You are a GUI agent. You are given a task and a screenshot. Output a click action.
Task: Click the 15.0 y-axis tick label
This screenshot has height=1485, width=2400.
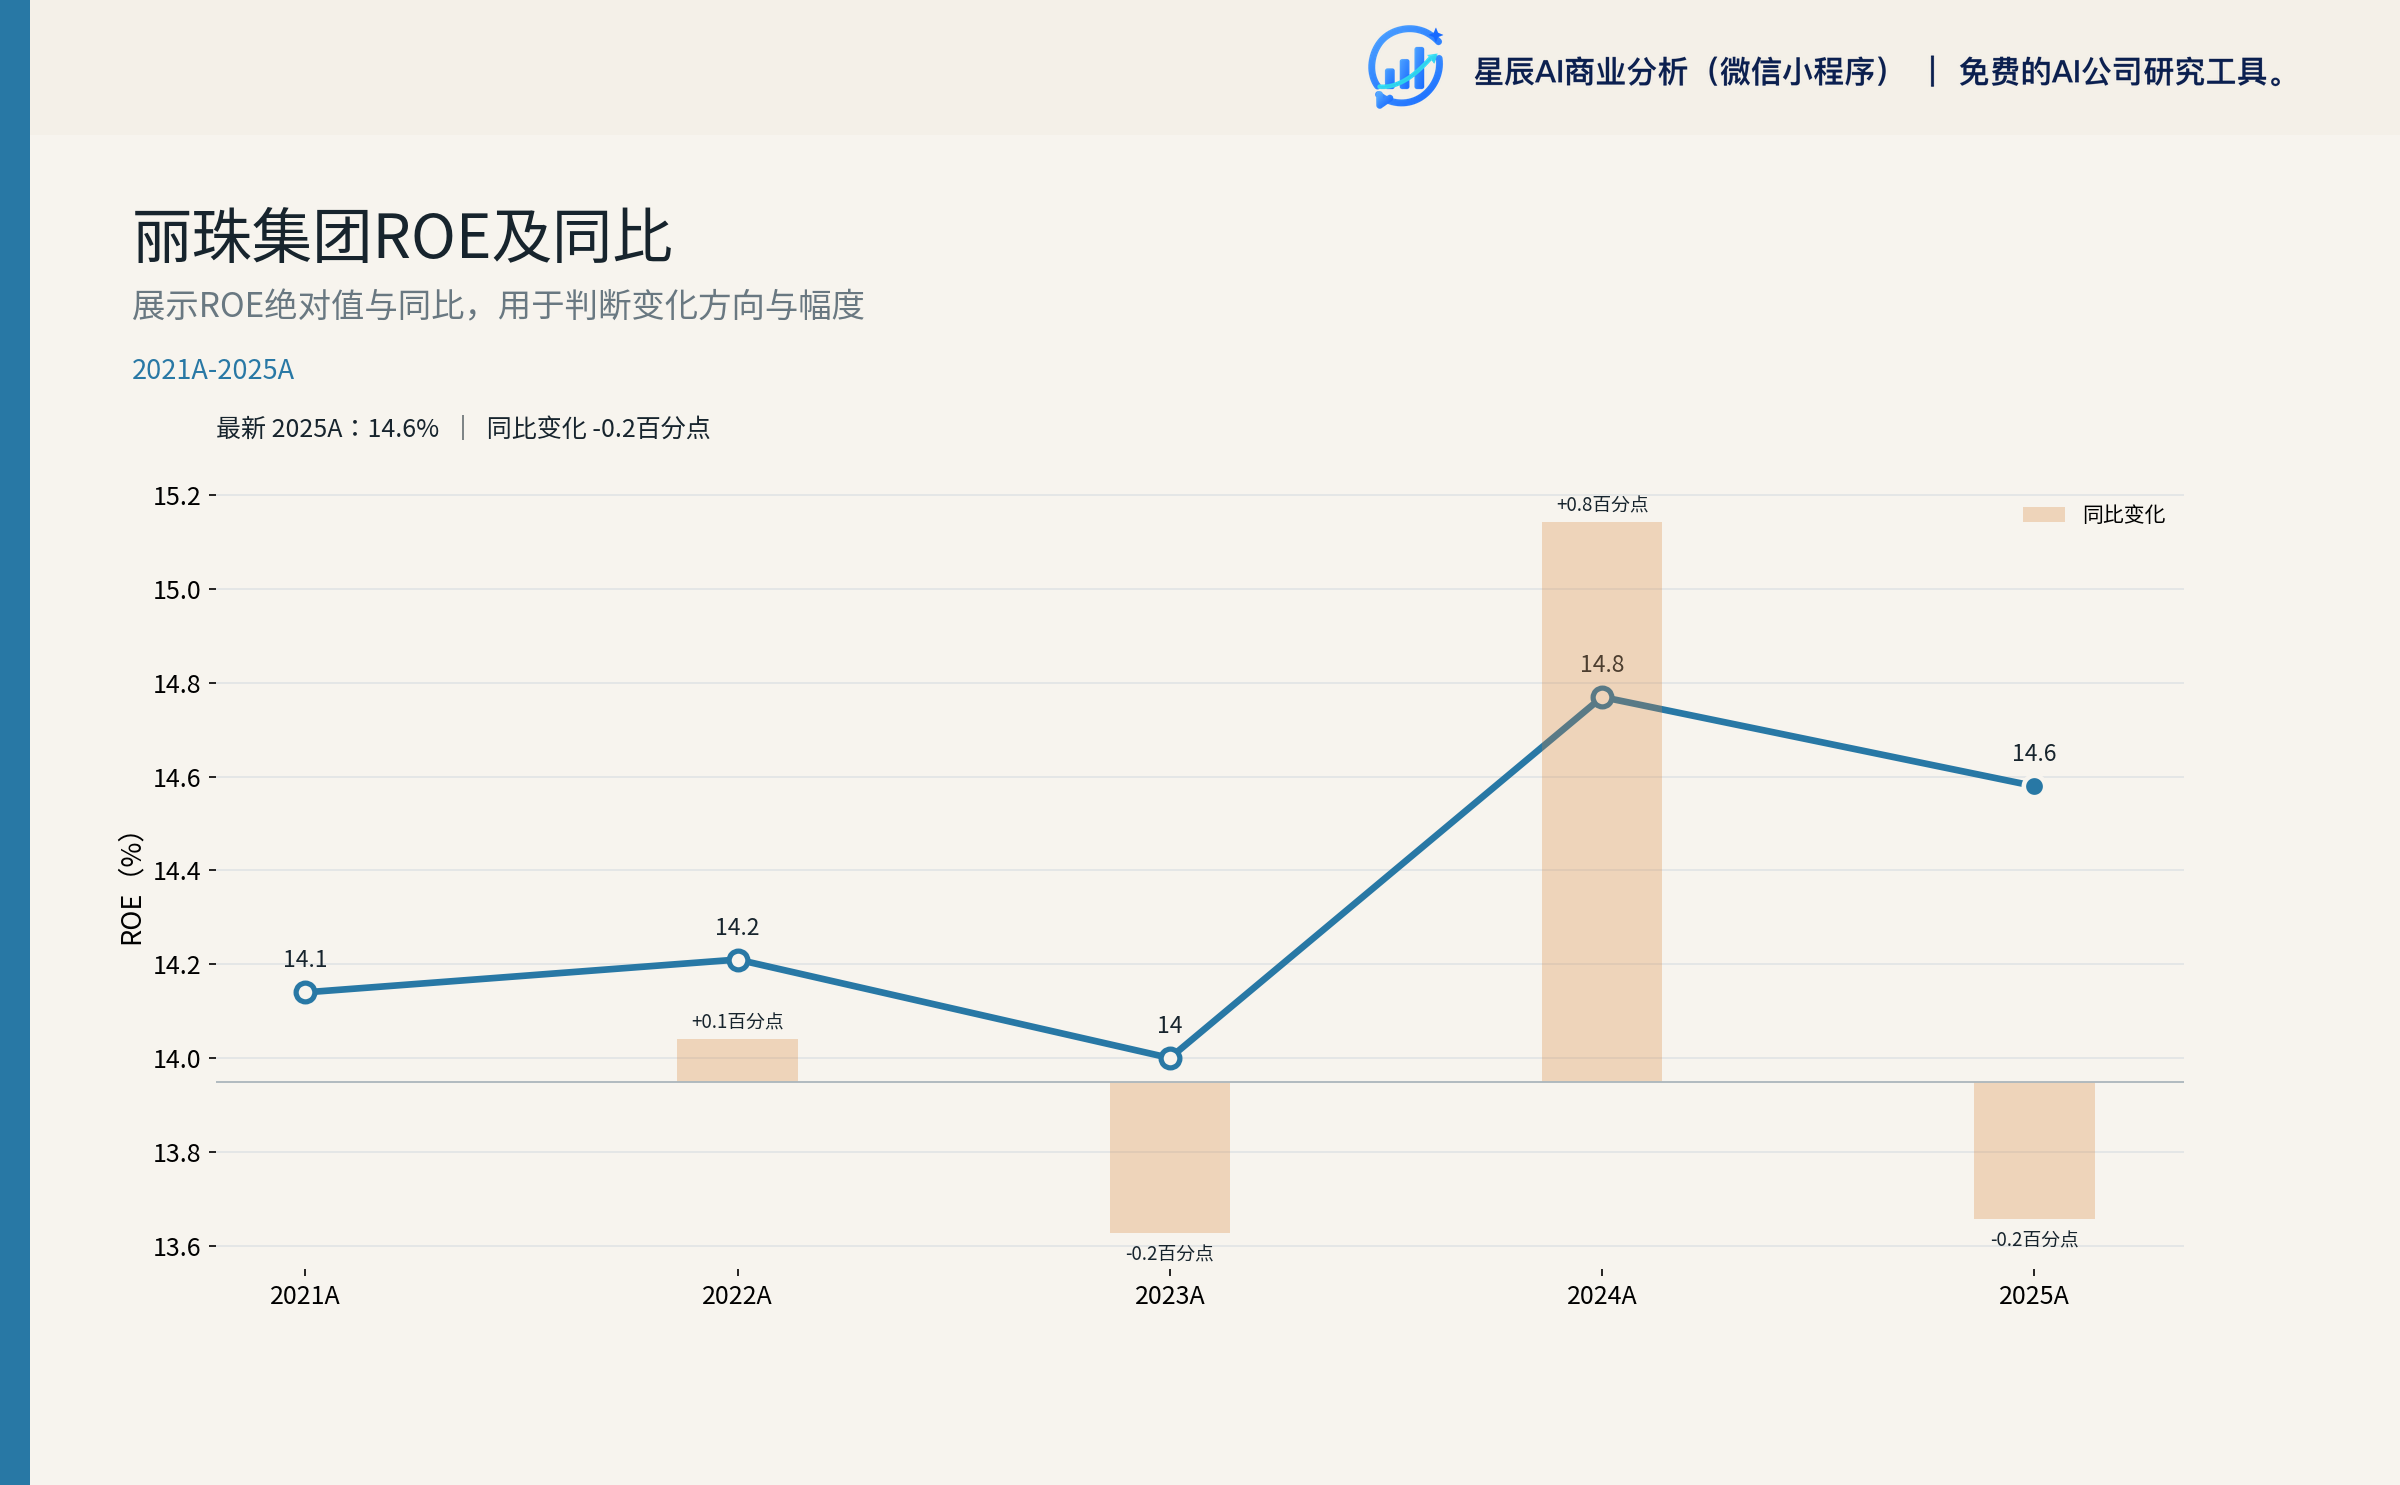177,590
